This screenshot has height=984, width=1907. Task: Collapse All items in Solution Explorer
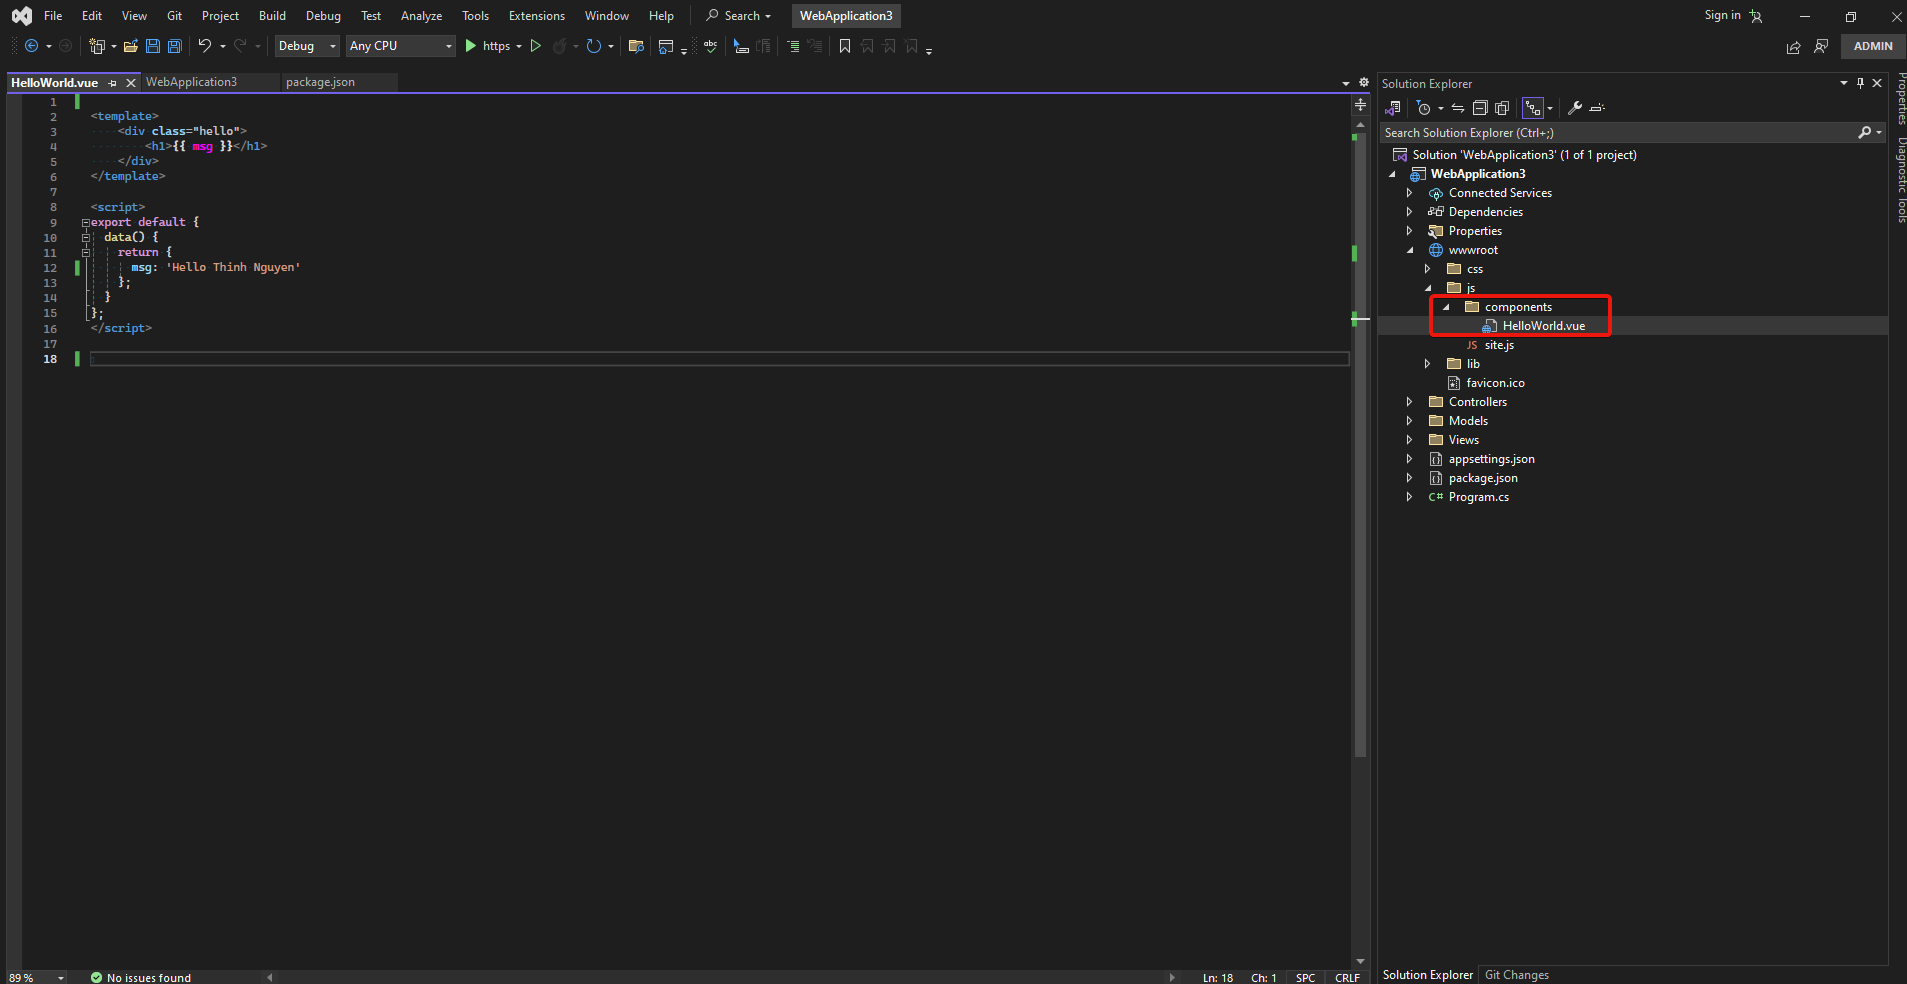click(x=1482, y=108)
